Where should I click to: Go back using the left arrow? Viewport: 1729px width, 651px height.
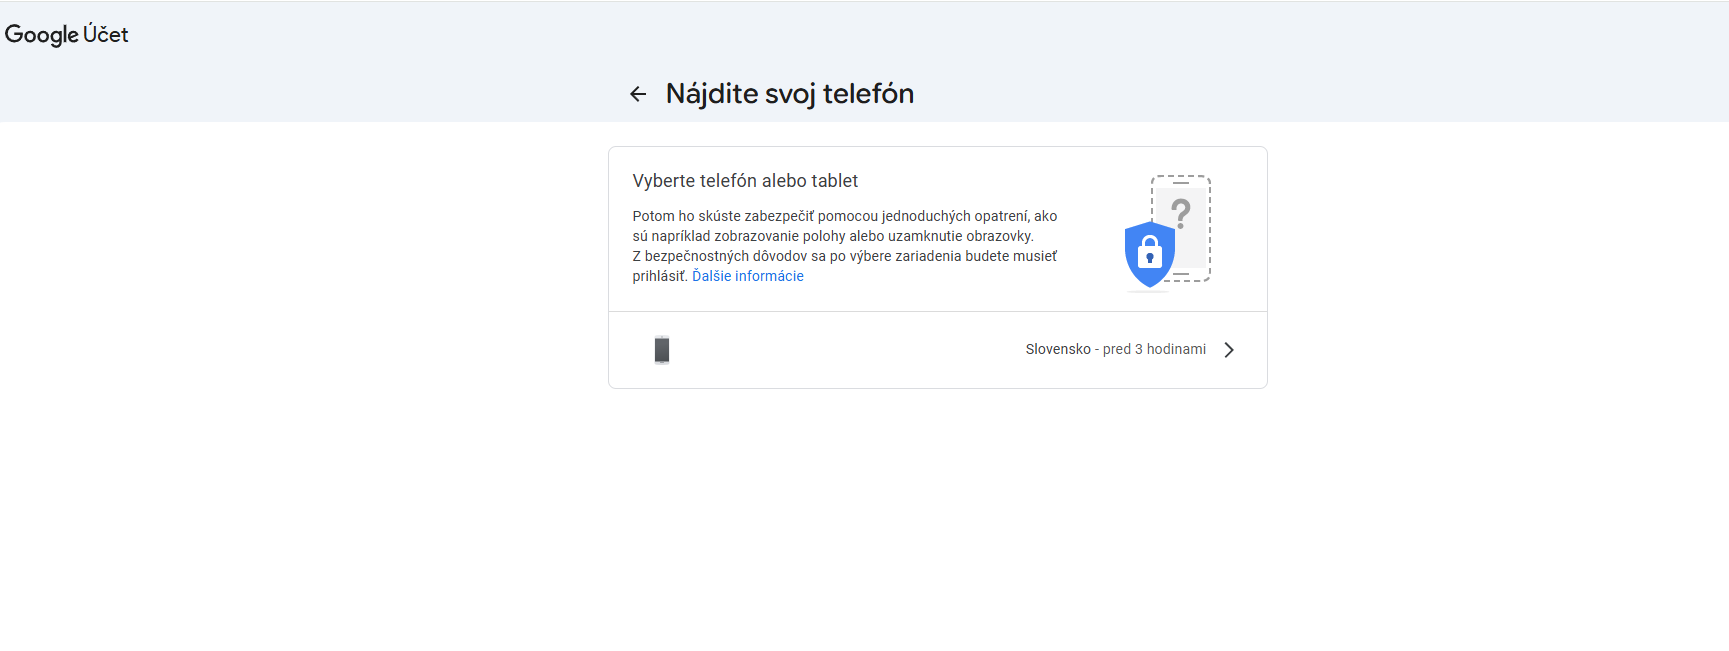(638, 94)
